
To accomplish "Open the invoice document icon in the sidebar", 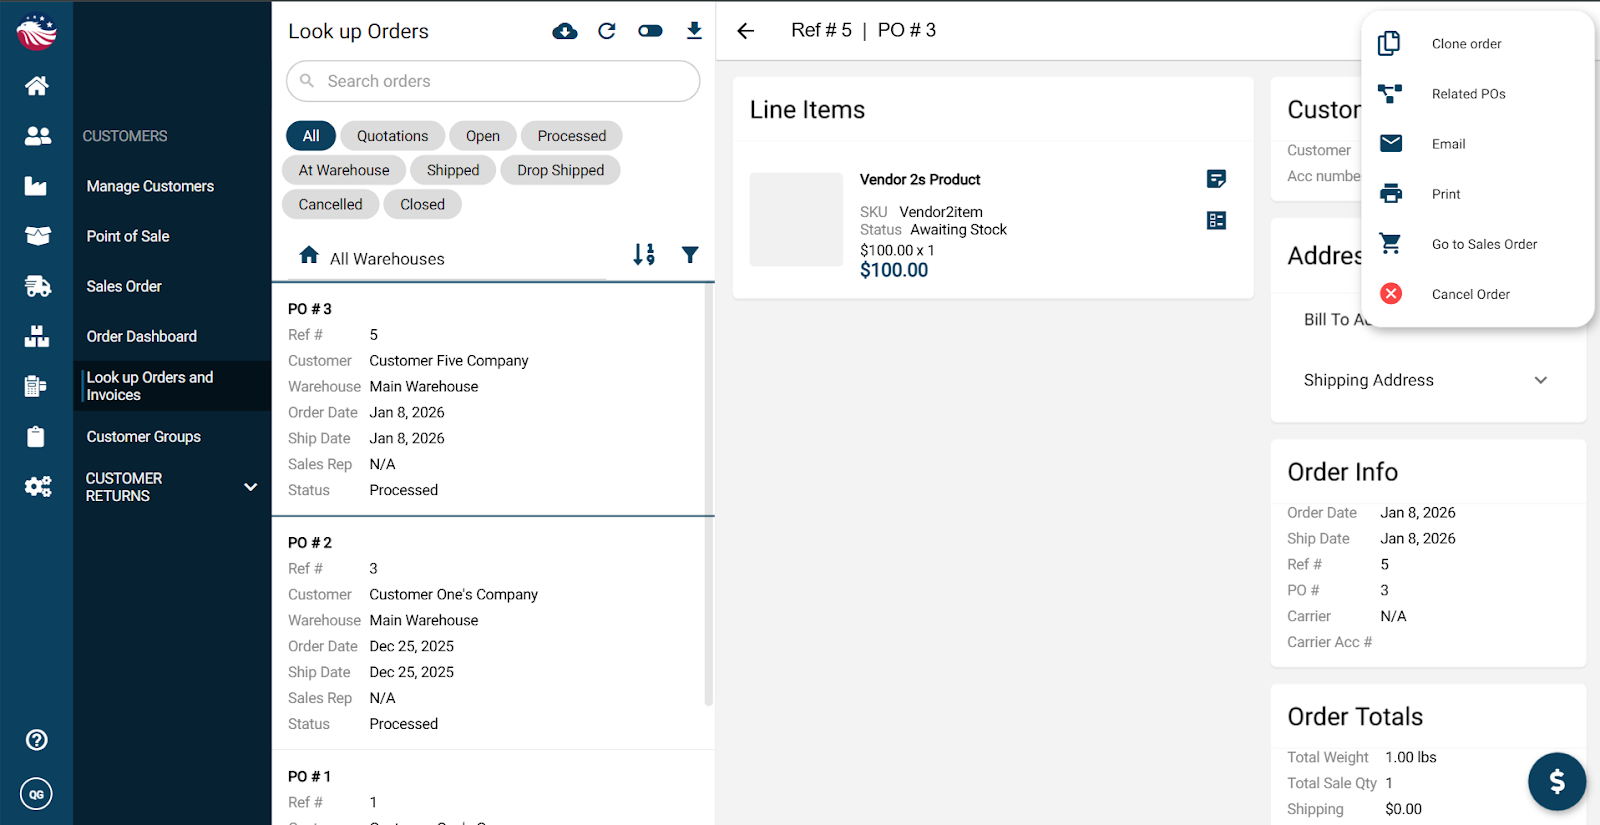I will point(36,386).
